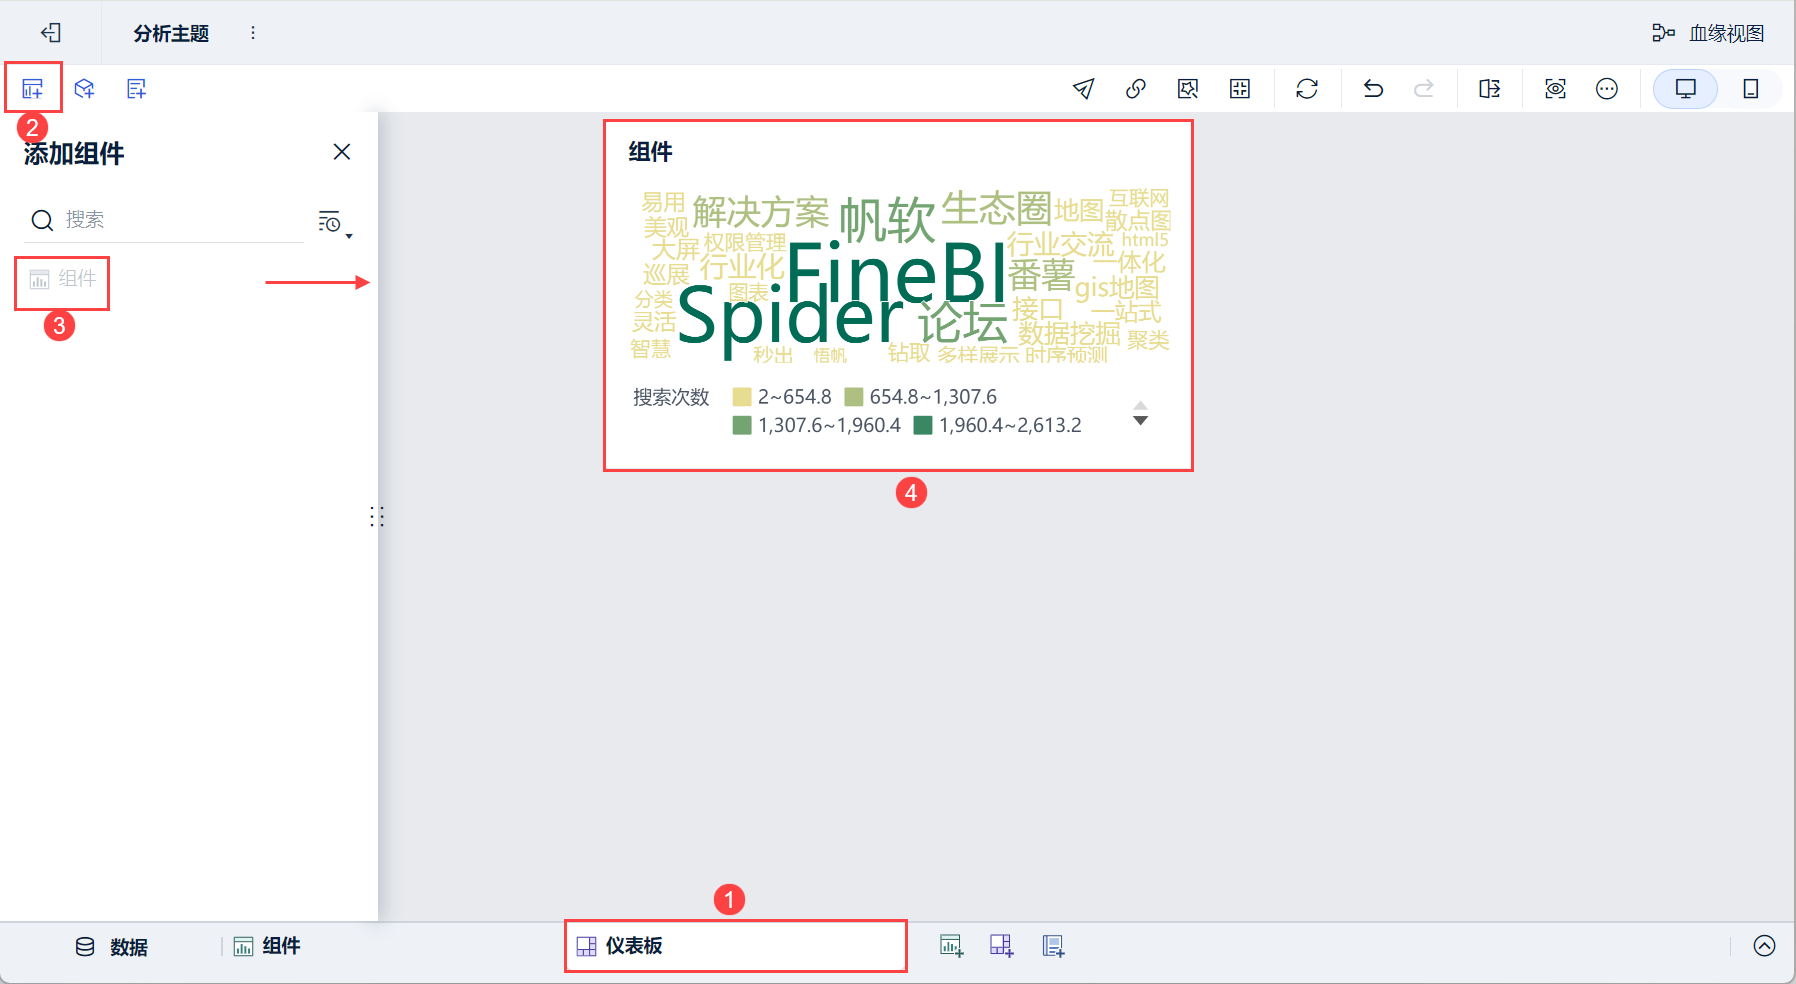Click the add new dashboard icon in bottom bar
This screenshot has height=984, width=1796.
click(1001, 946)
